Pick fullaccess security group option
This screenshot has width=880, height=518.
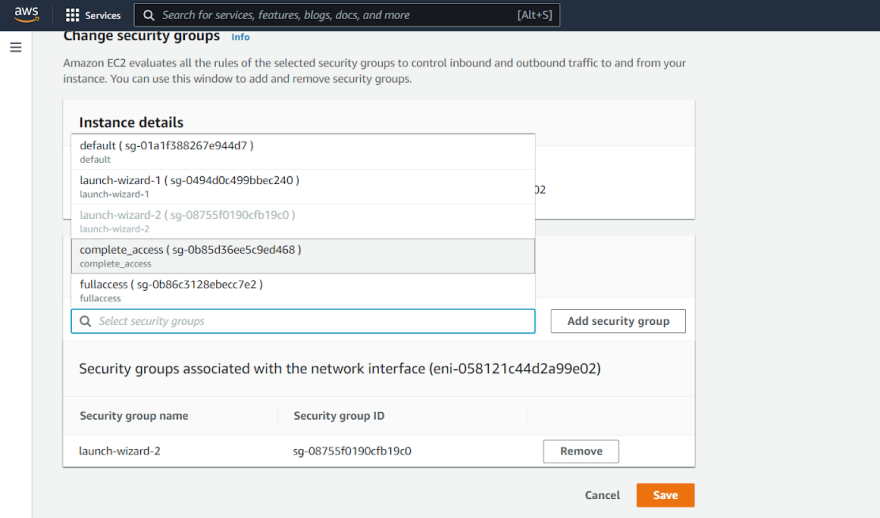303,291
